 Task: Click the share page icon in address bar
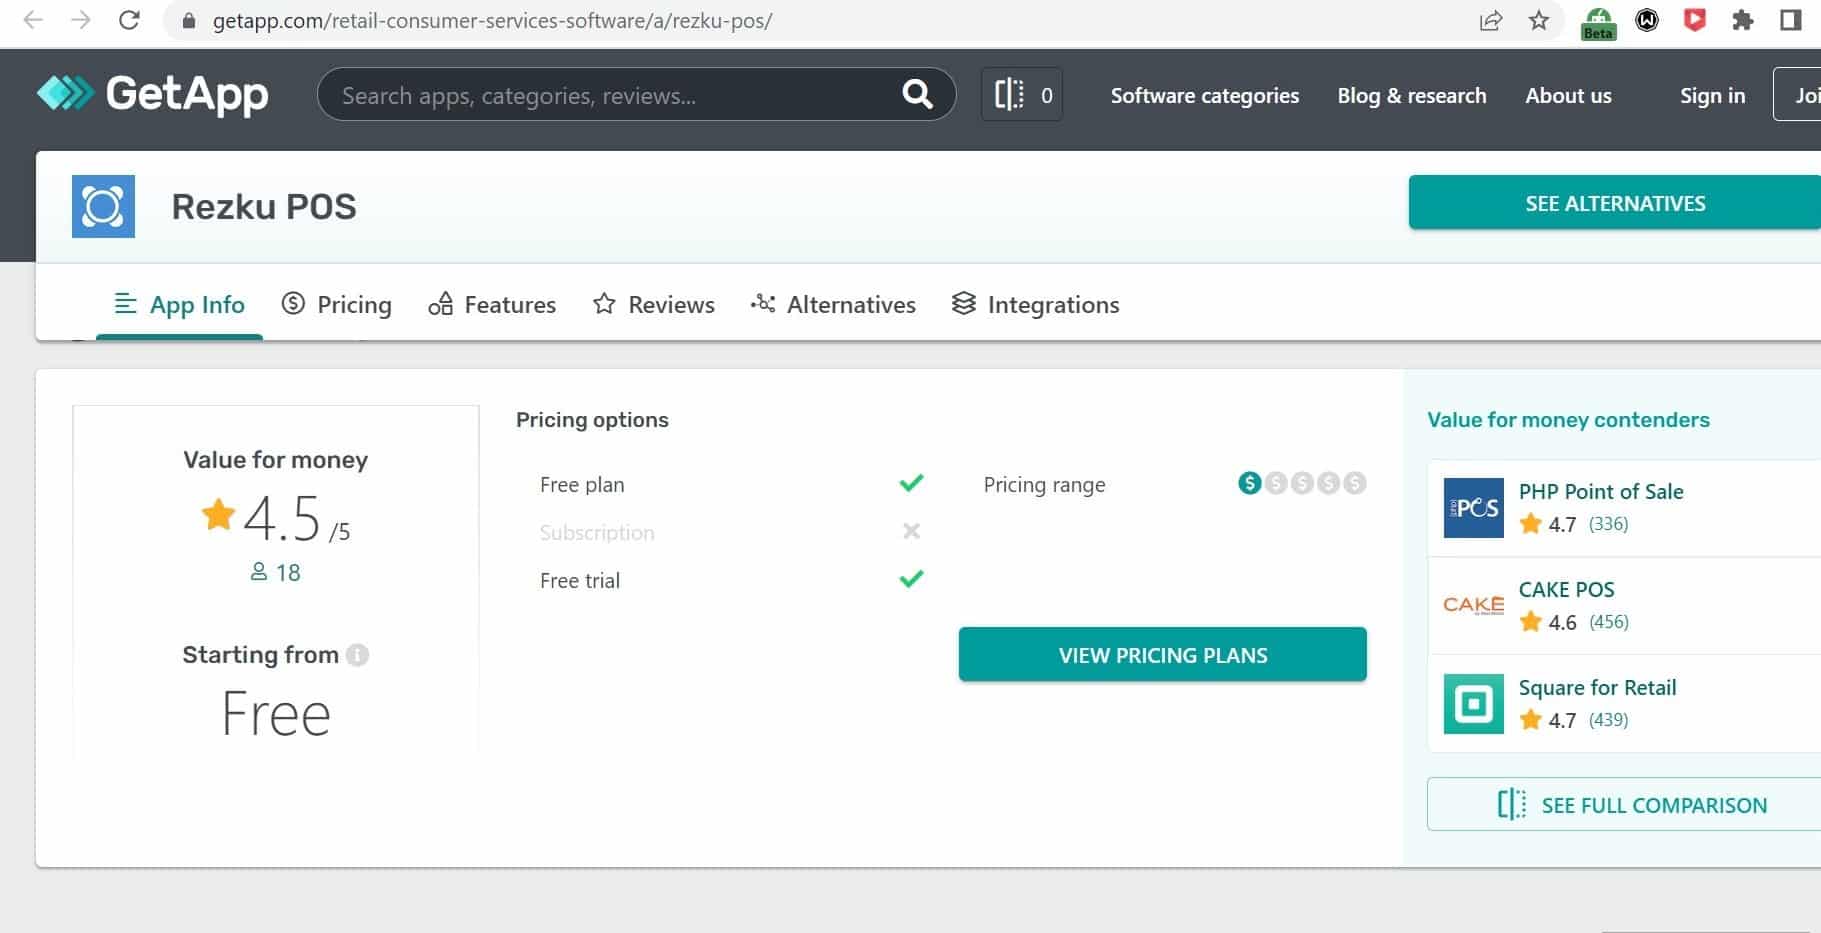(1490, 20)
